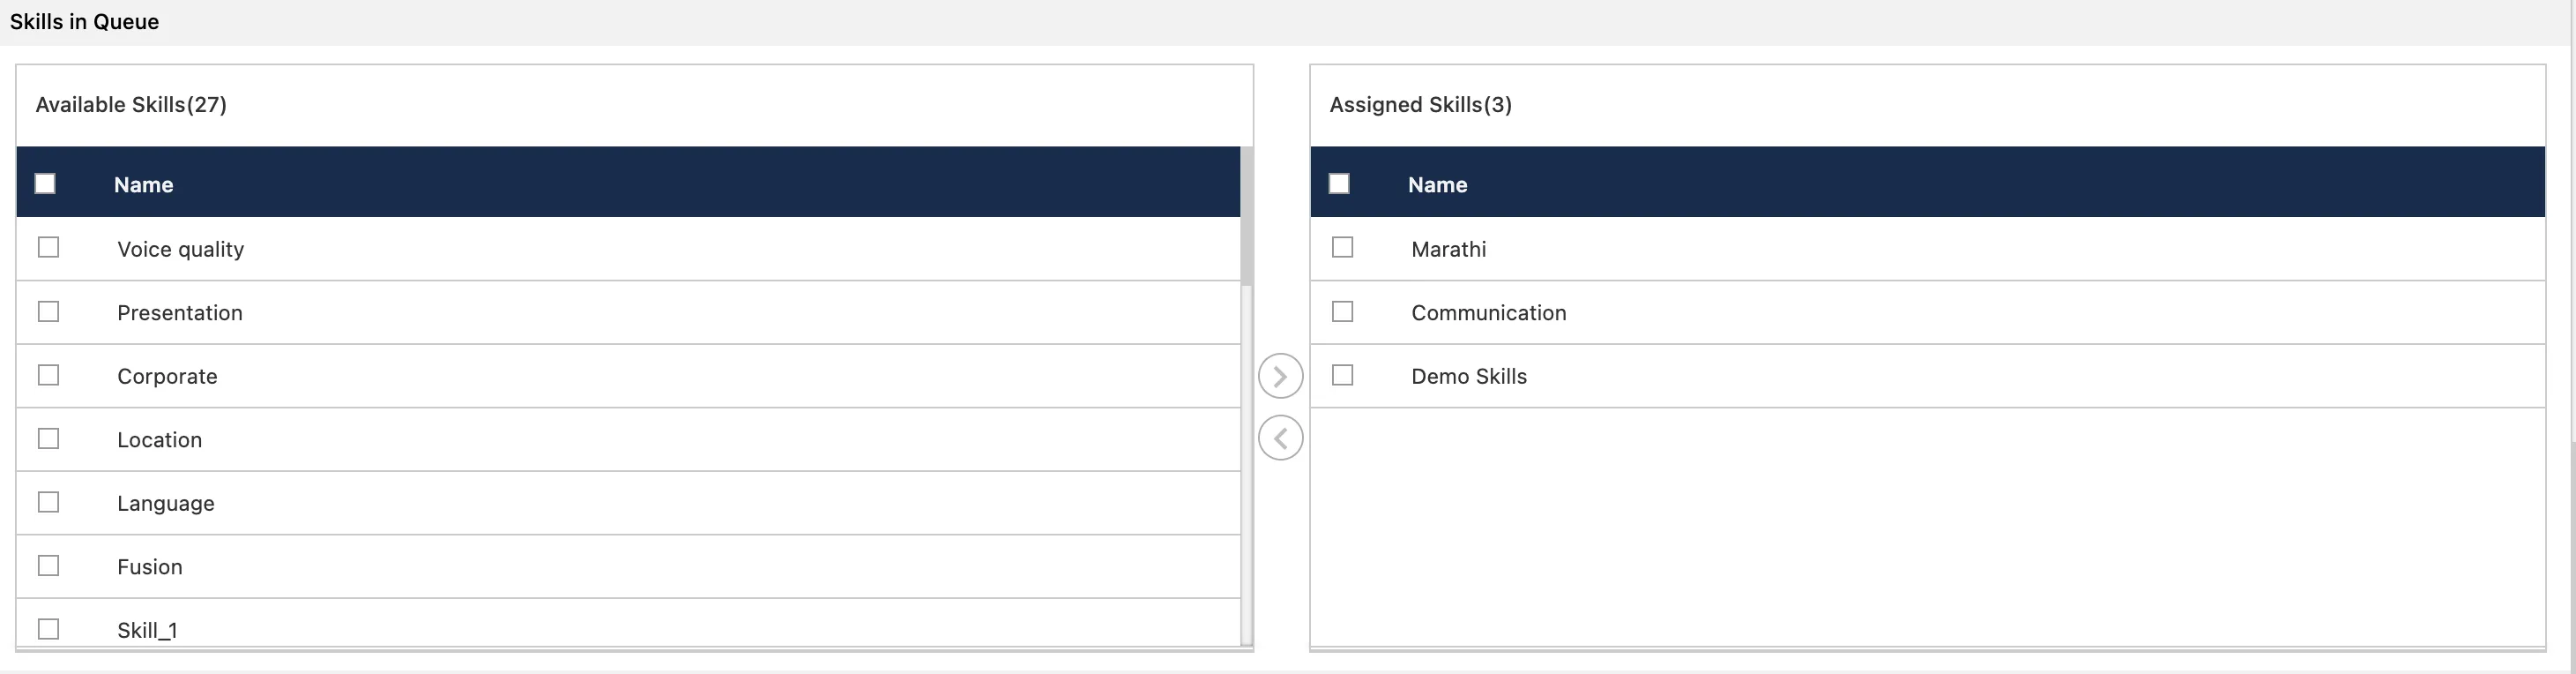Image resolution: width=2576 pixels, height=674 pixels.
Task: Check the Skill_1 checkbox
Action: point(48,628)
